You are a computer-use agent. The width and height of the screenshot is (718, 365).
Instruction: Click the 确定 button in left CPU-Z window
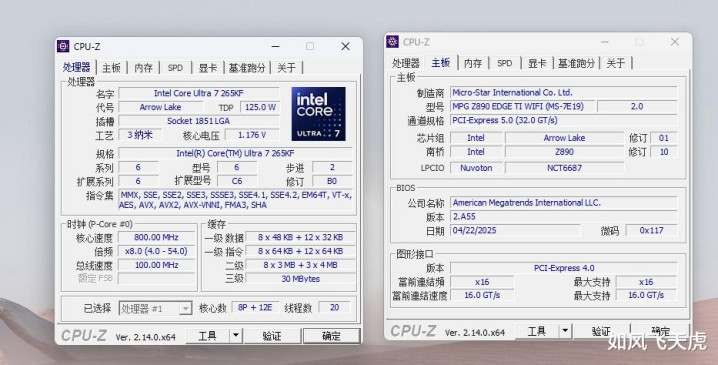(332, 336)
